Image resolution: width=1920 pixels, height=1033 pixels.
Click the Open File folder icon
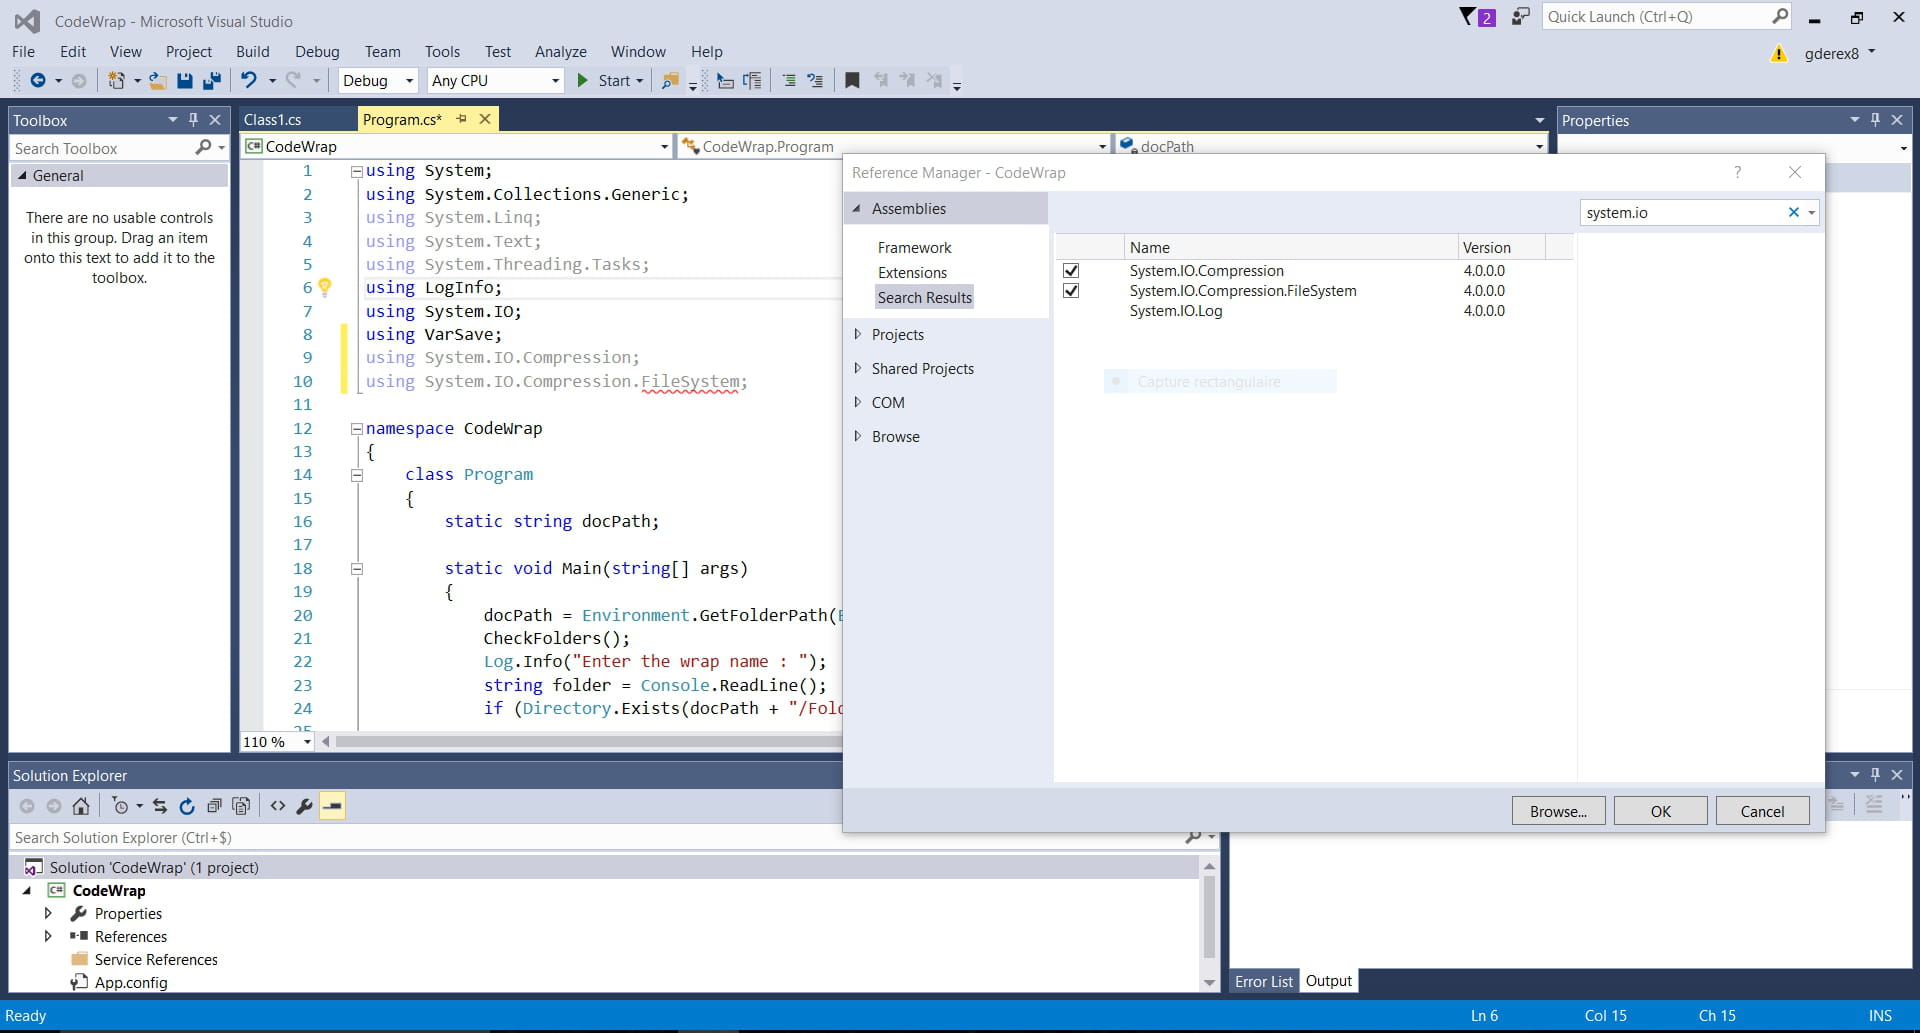pyautogui.click(x=157, y=81)
